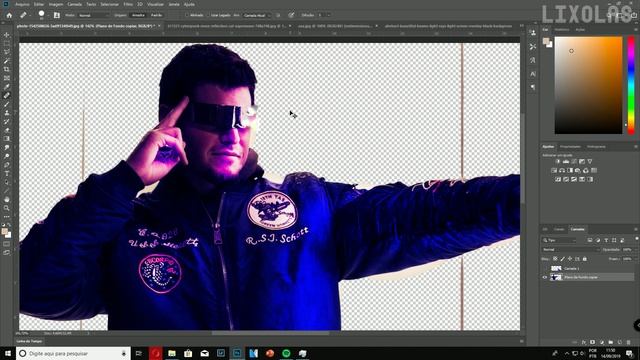Select the Zoom tool
Screen dimensions: 640x360
click(7, 208)
